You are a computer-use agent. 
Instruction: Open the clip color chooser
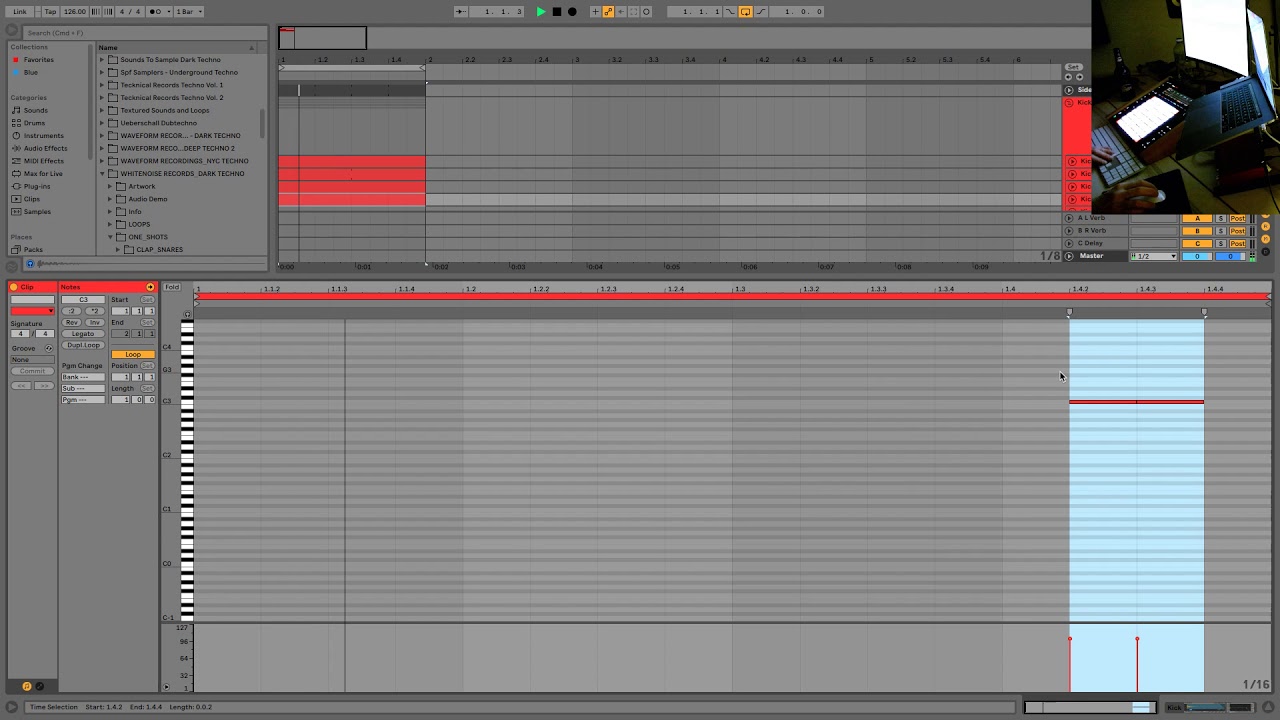[32, 311]
